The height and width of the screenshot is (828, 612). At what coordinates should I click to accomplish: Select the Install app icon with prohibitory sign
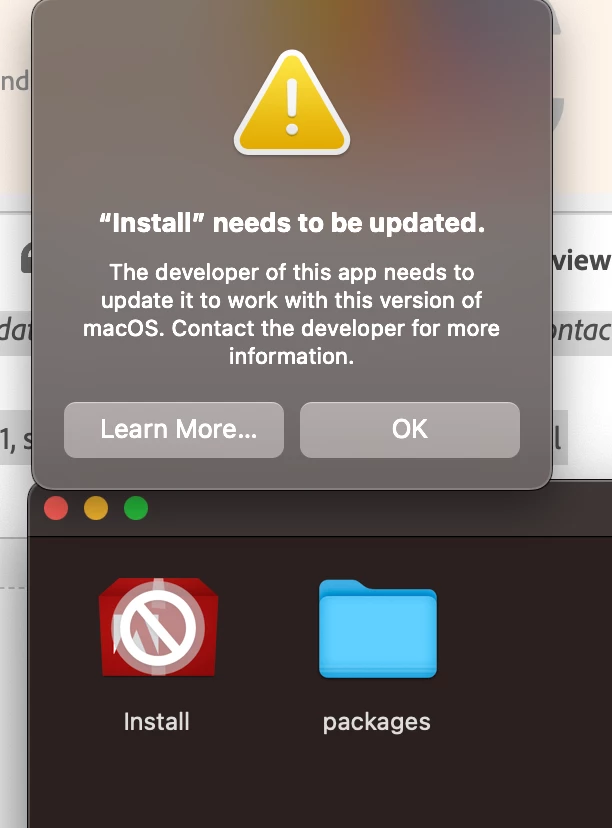pos(158,627)
